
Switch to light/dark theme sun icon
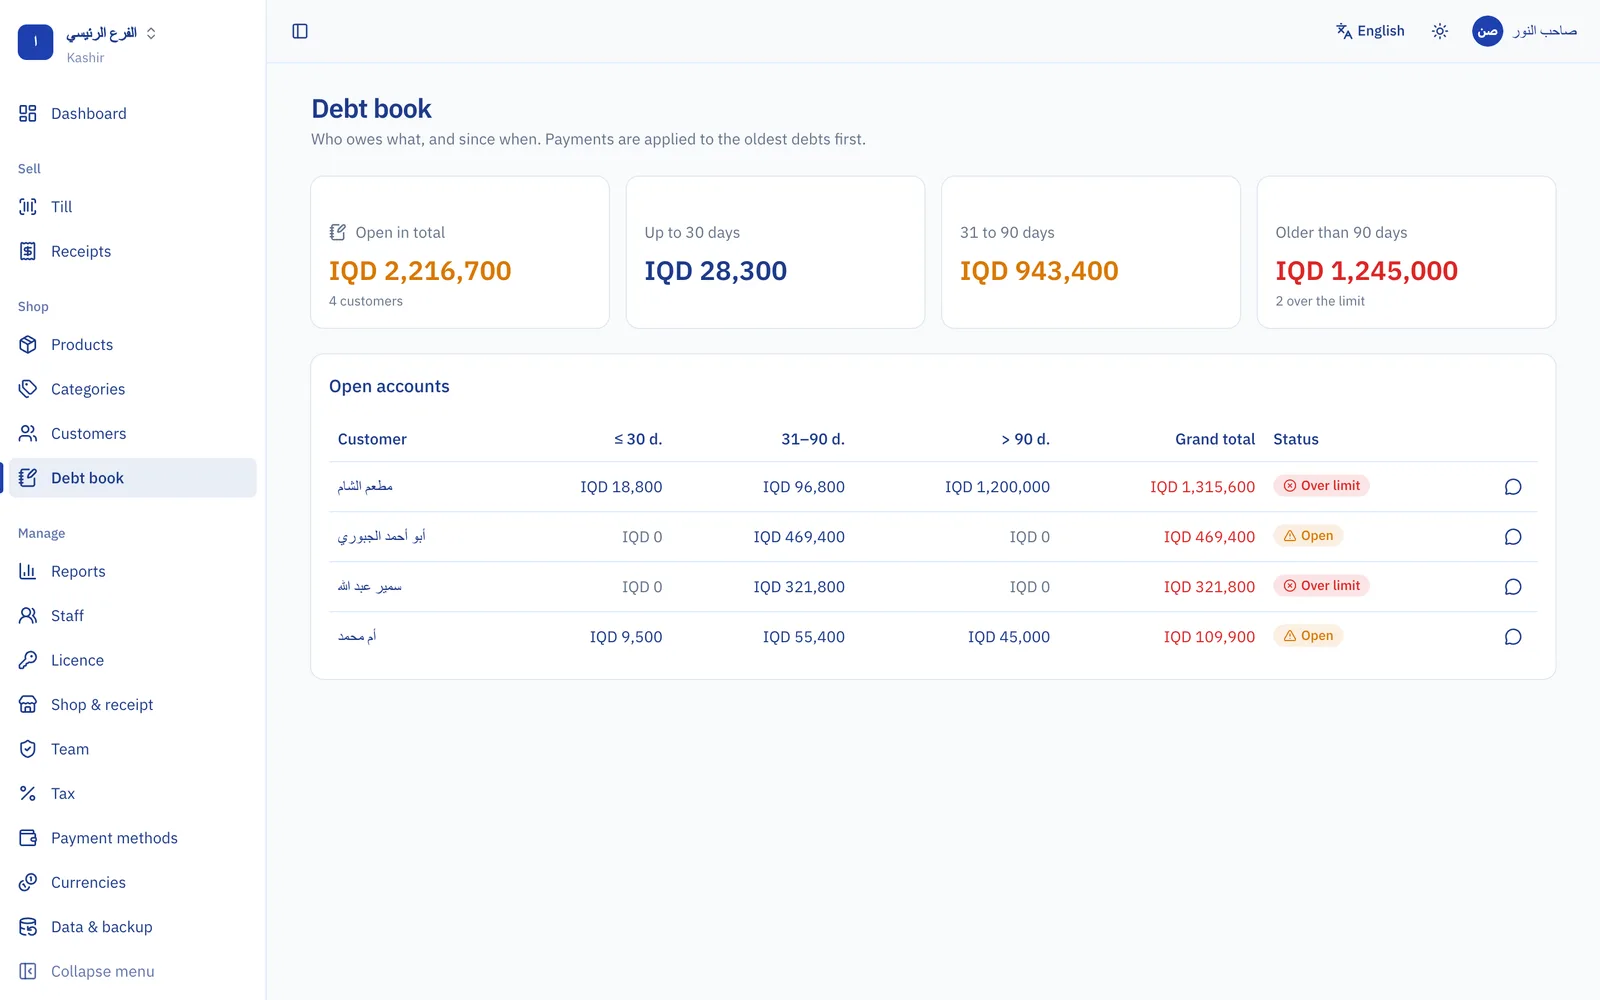point(1440,31)
